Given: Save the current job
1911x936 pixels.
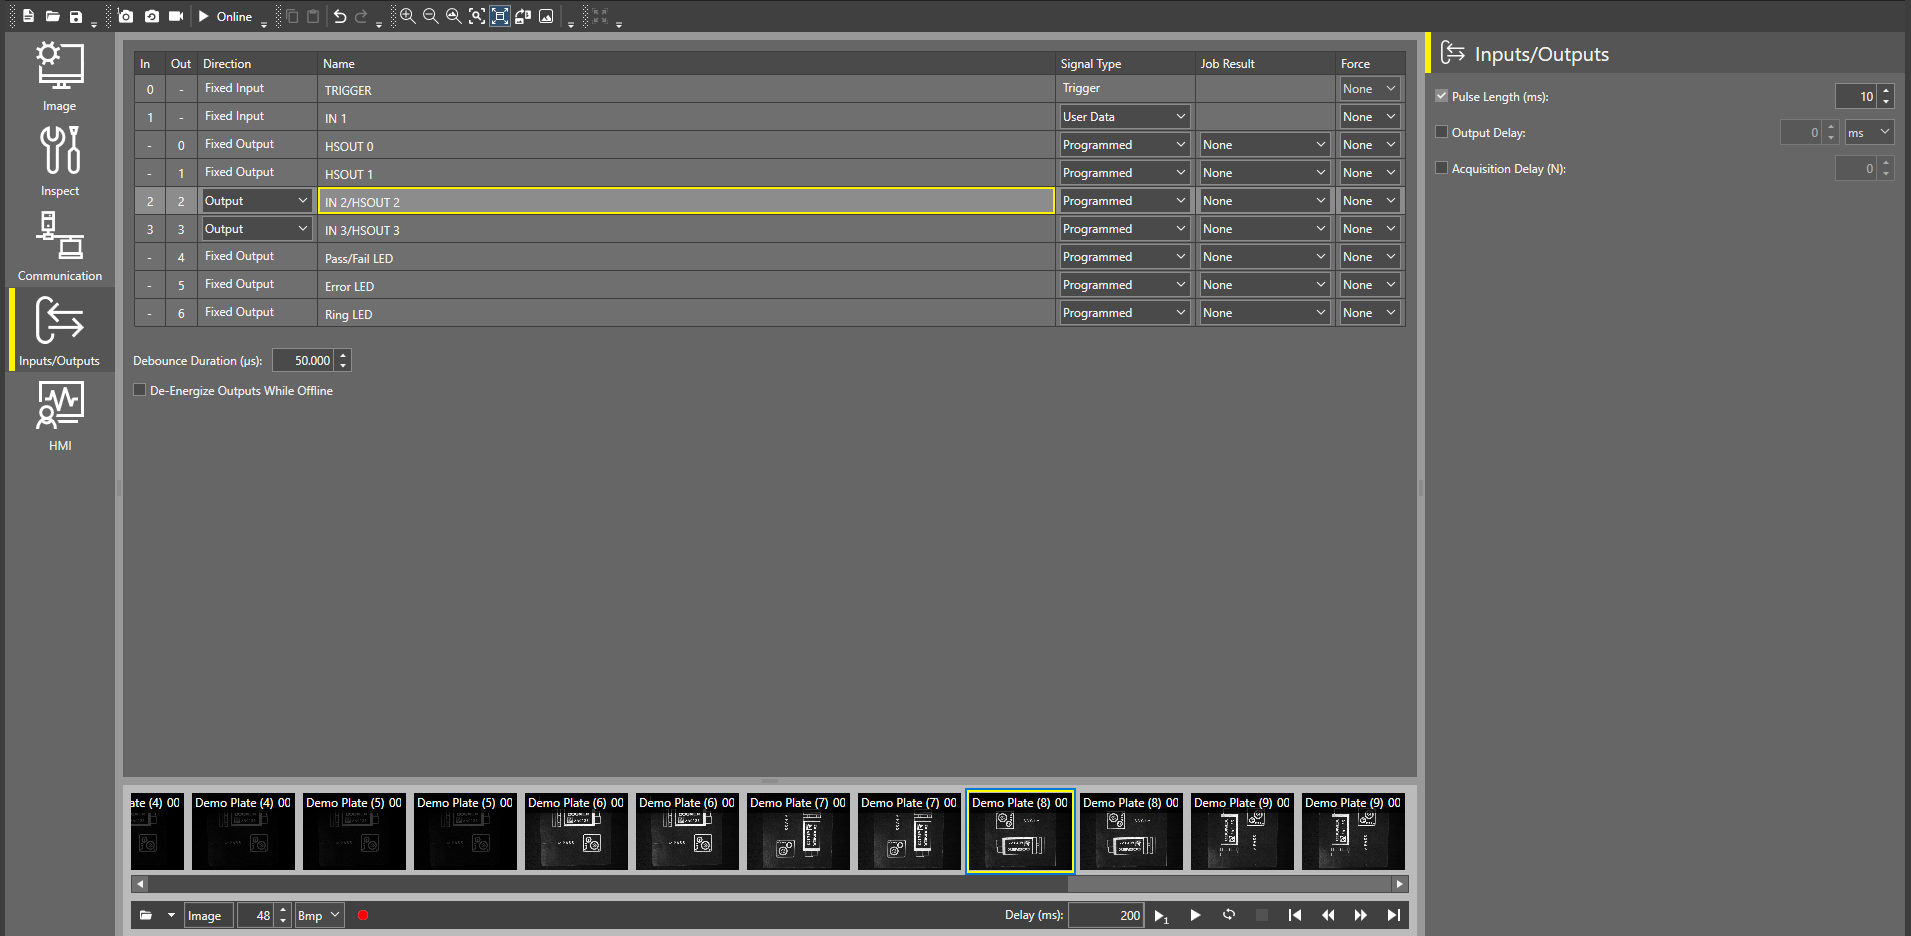Looking at the screenshot, I should tap(76, 16).
